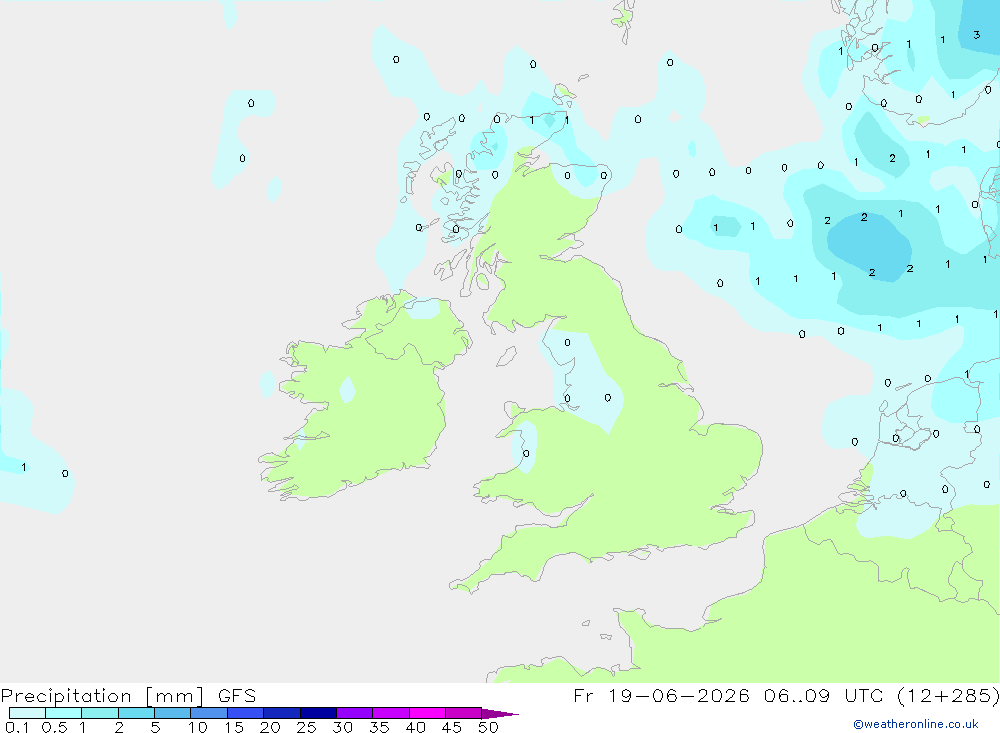Click the legend label "0.5"
1000x733 pixels.
pyautogui.click(x=54, y=727)
